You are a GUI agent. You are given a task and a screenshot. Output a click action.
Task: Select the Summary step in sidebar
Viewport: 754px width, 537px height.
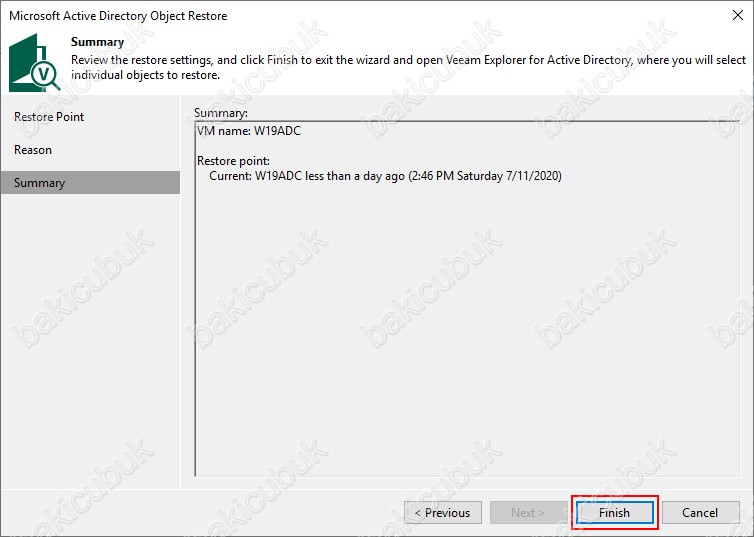pos(90,183)
